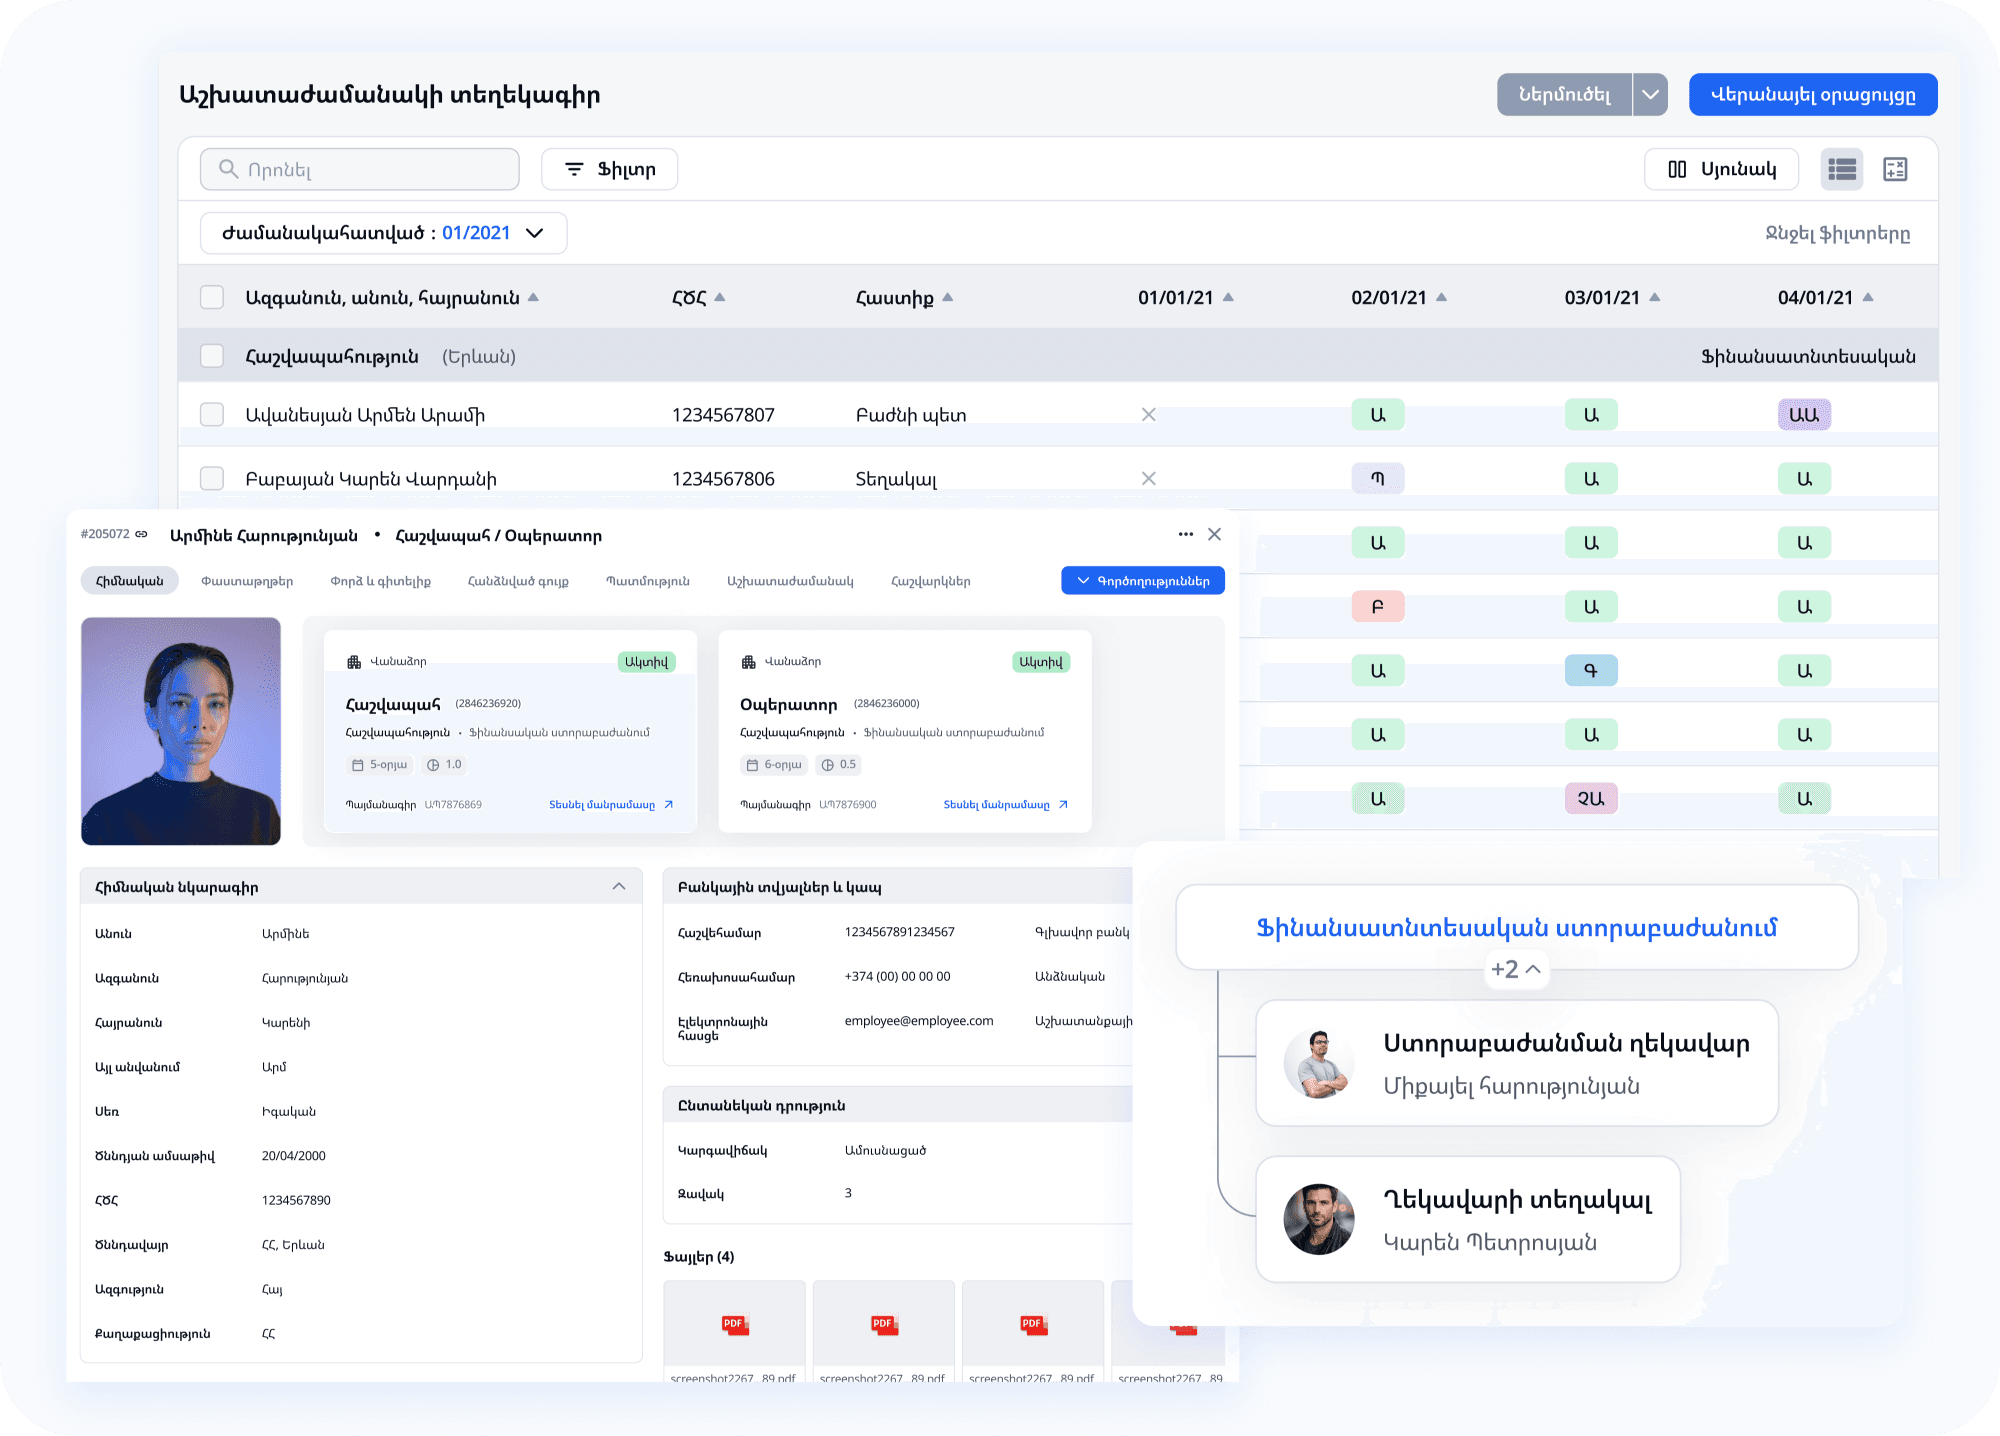Click the three-dots menu in employee panel

(x=1185, y=534)
